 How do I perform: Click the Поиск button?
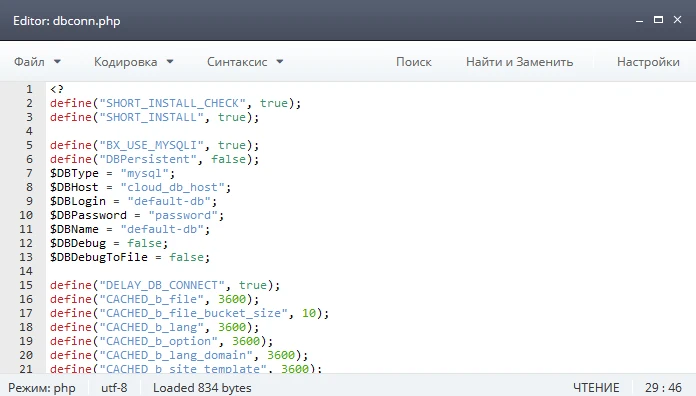[414, 62]
